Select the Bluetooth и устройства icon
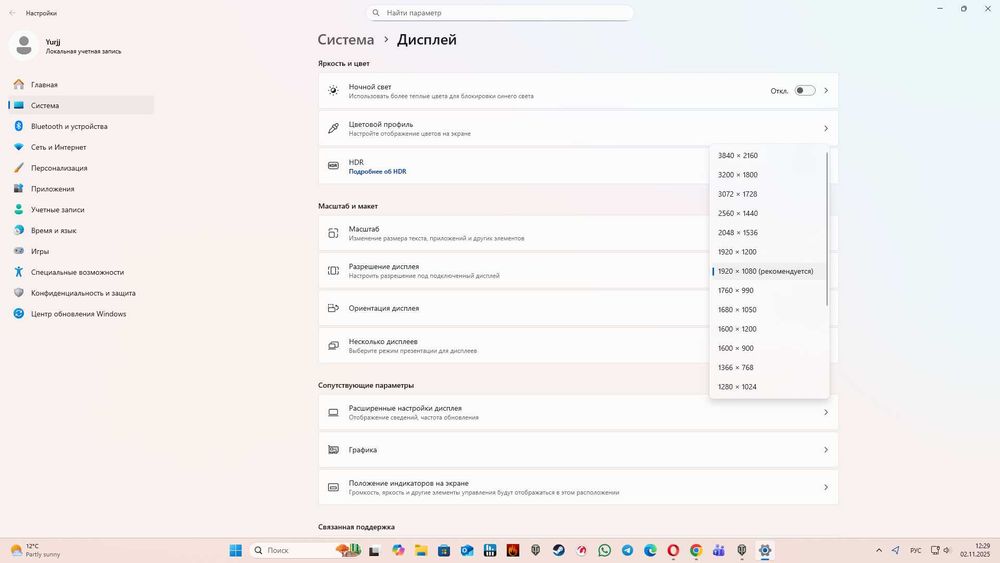 point(18,126)
